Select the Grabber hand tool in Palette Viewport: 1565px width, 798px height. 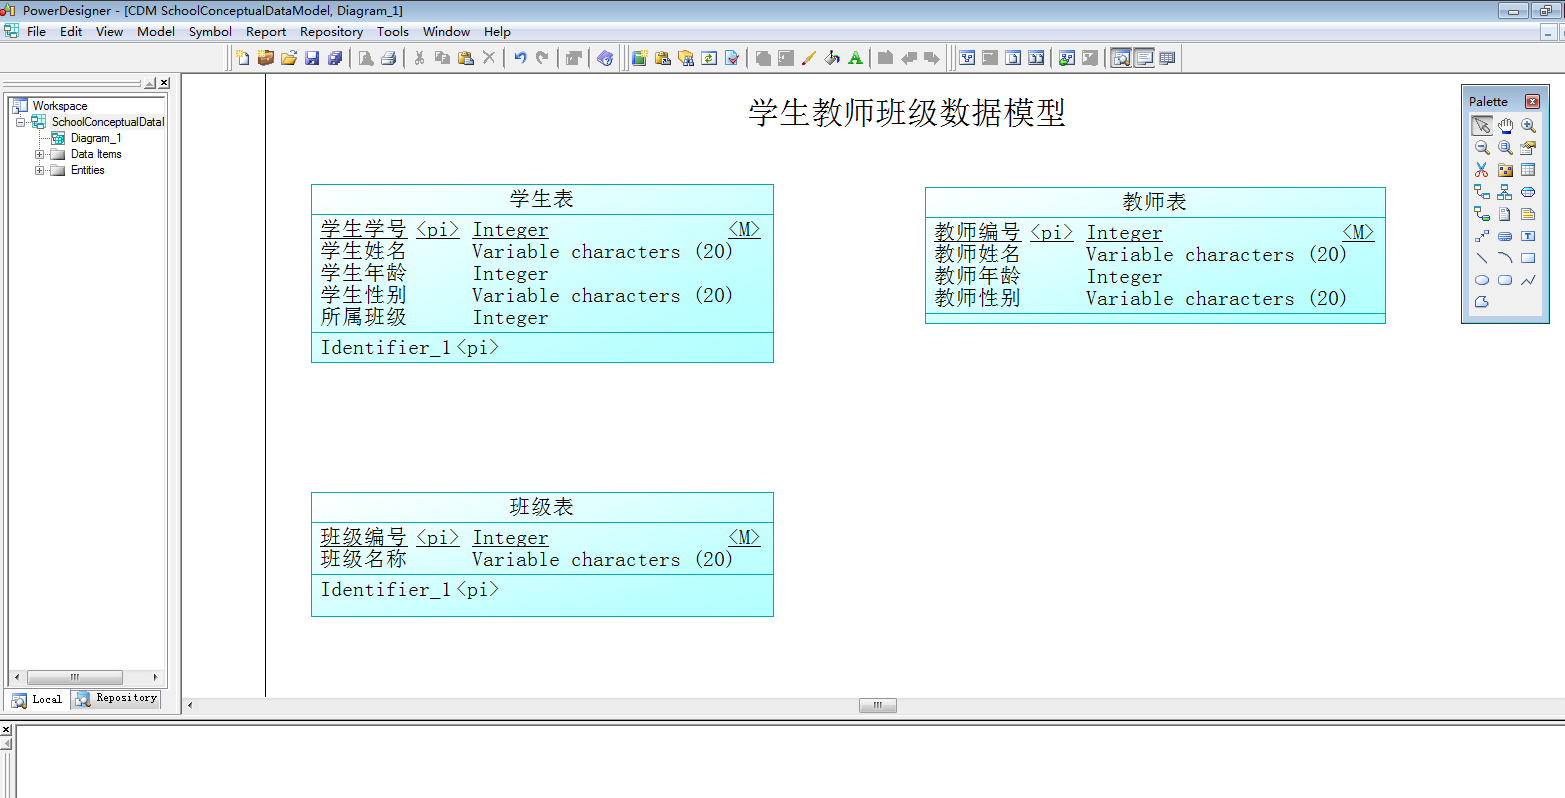tap(1505, 126)
